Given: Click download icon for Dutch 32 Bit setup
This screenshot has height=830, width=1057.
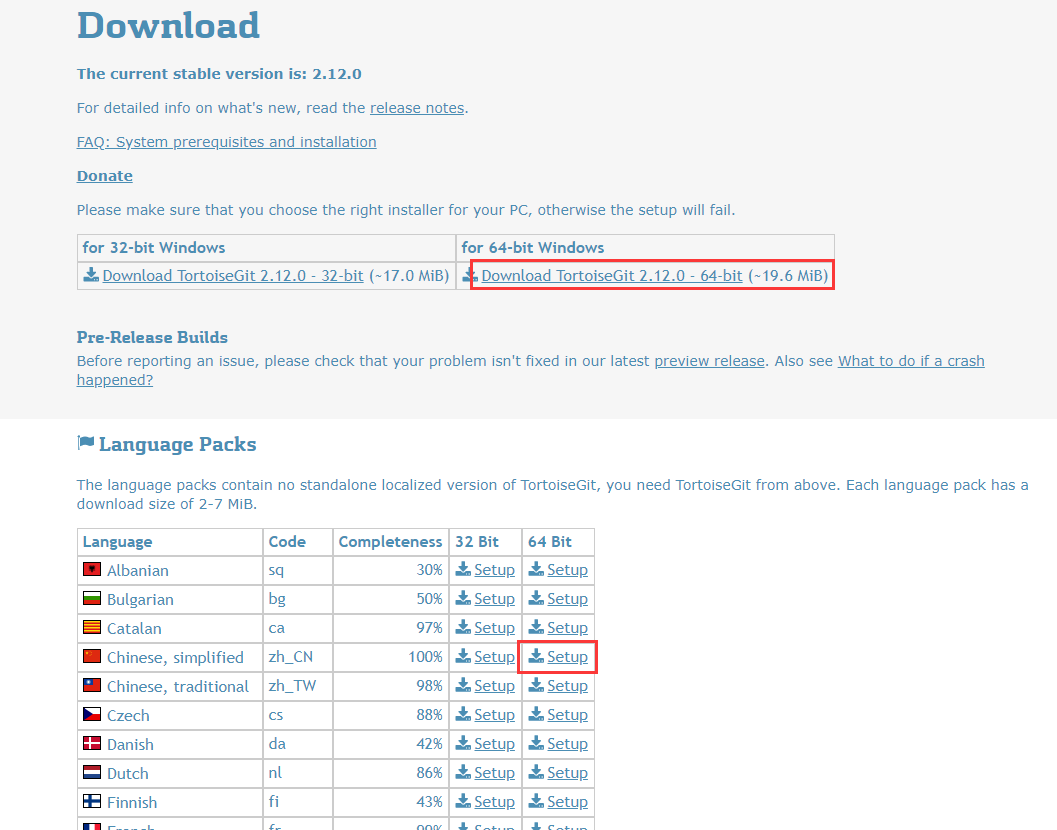Looking at the screenshot, I should point(463,772).
